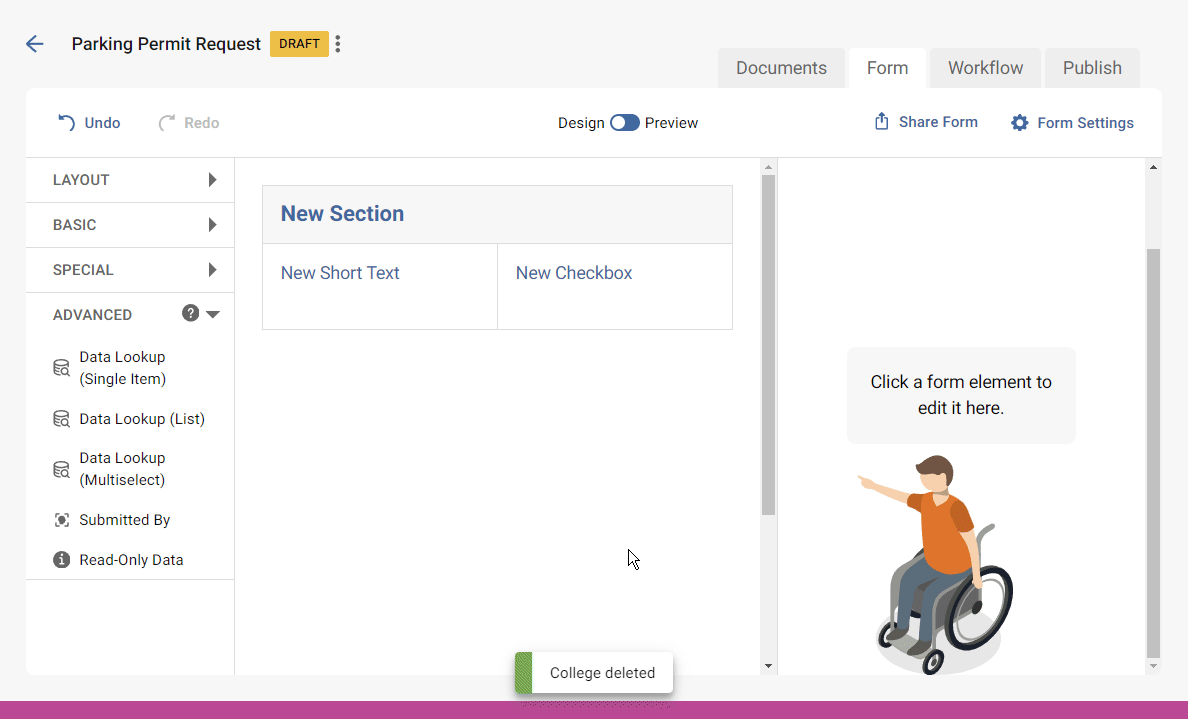
Task: Click the ADVANCED section help icon
Action: [190, 312]
